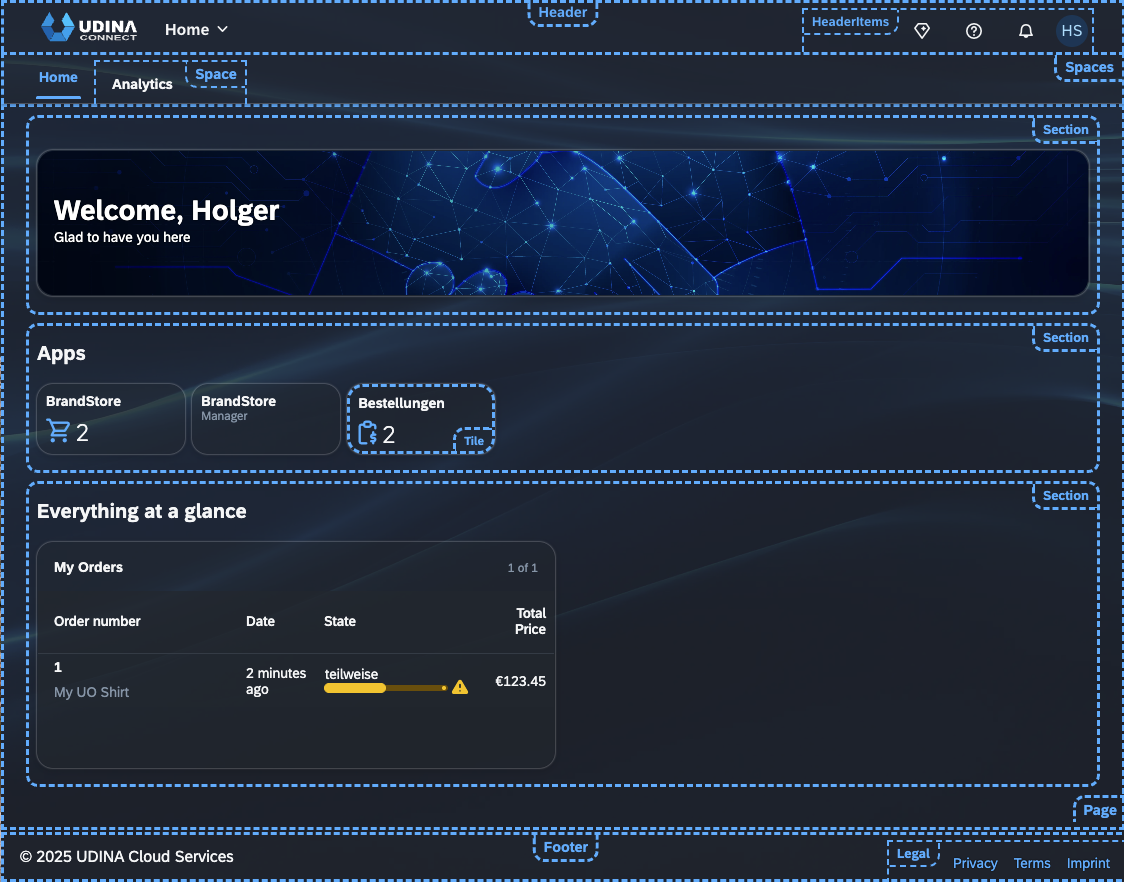Screen dimensions: 1124x882
Task: Open the Terms link in footer
Action: (x=1032, y=863)
